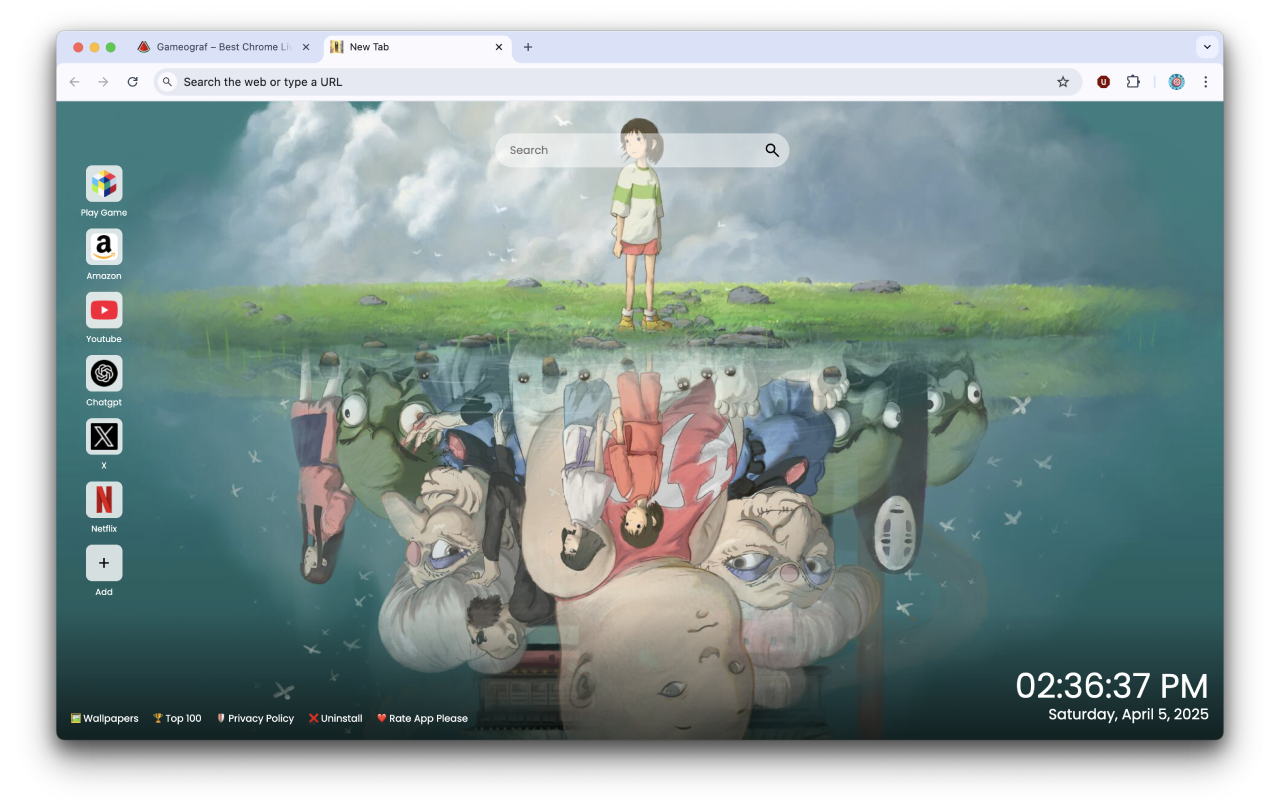Focus the page Search input field
This screenshot has width=1280, height=800.
click(642, 150)
